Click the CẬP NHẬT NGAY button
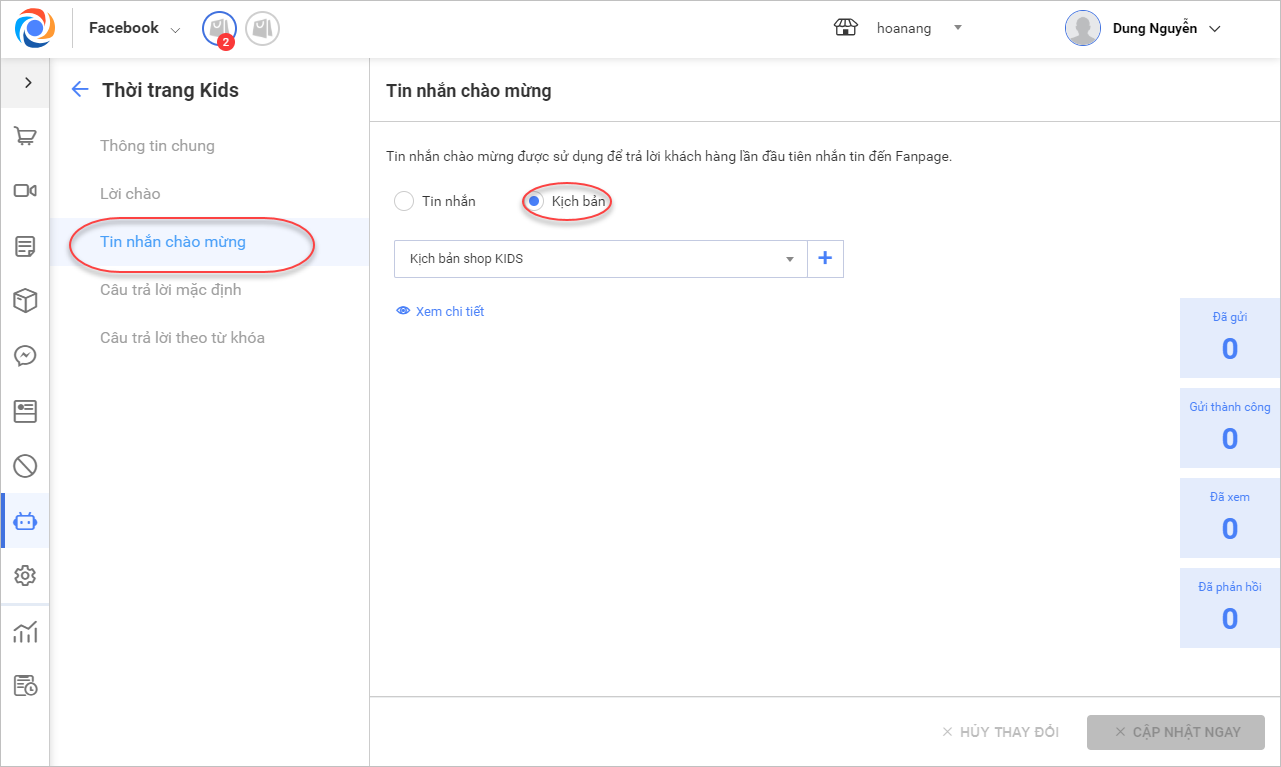Viewport: 1281px width, 767px height. pyautogui.click(x=1176, y=732)
